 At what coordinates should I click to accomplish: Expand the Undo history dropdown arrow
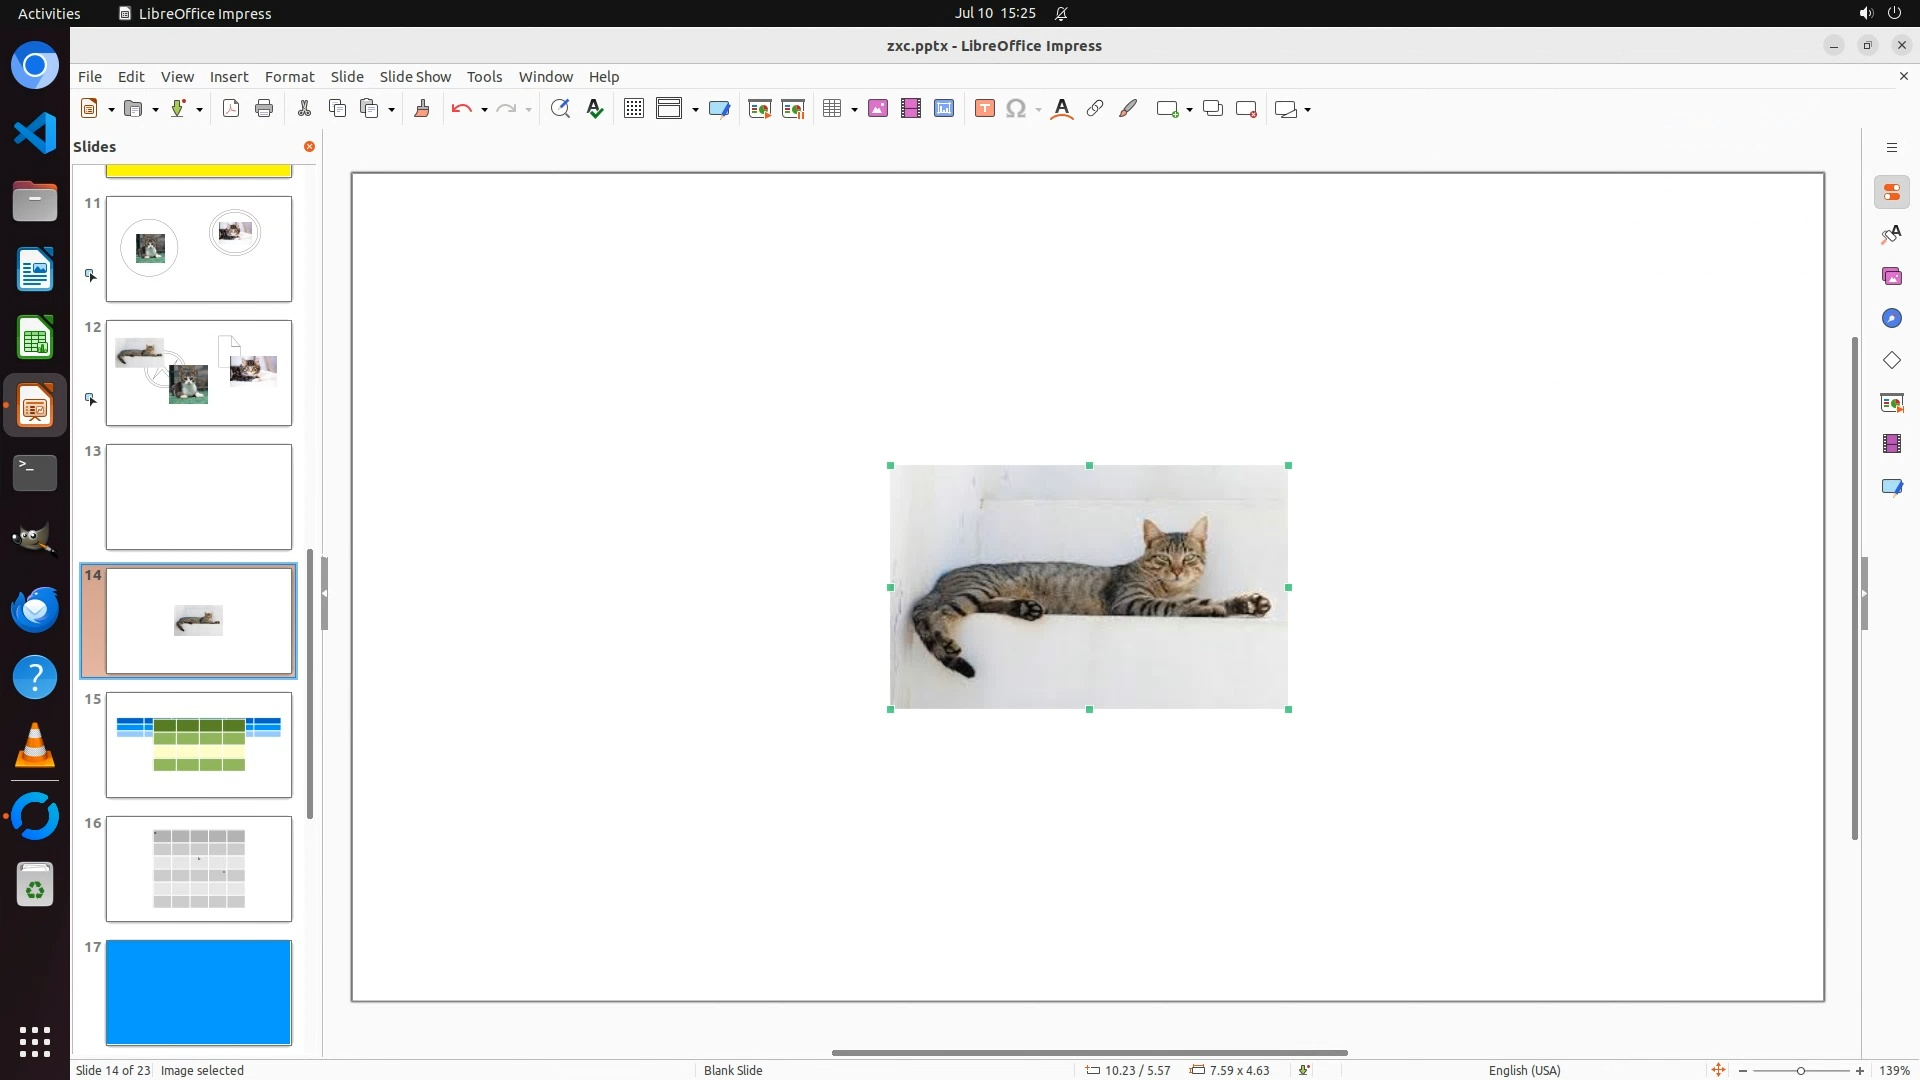click(x=484, y=110)
